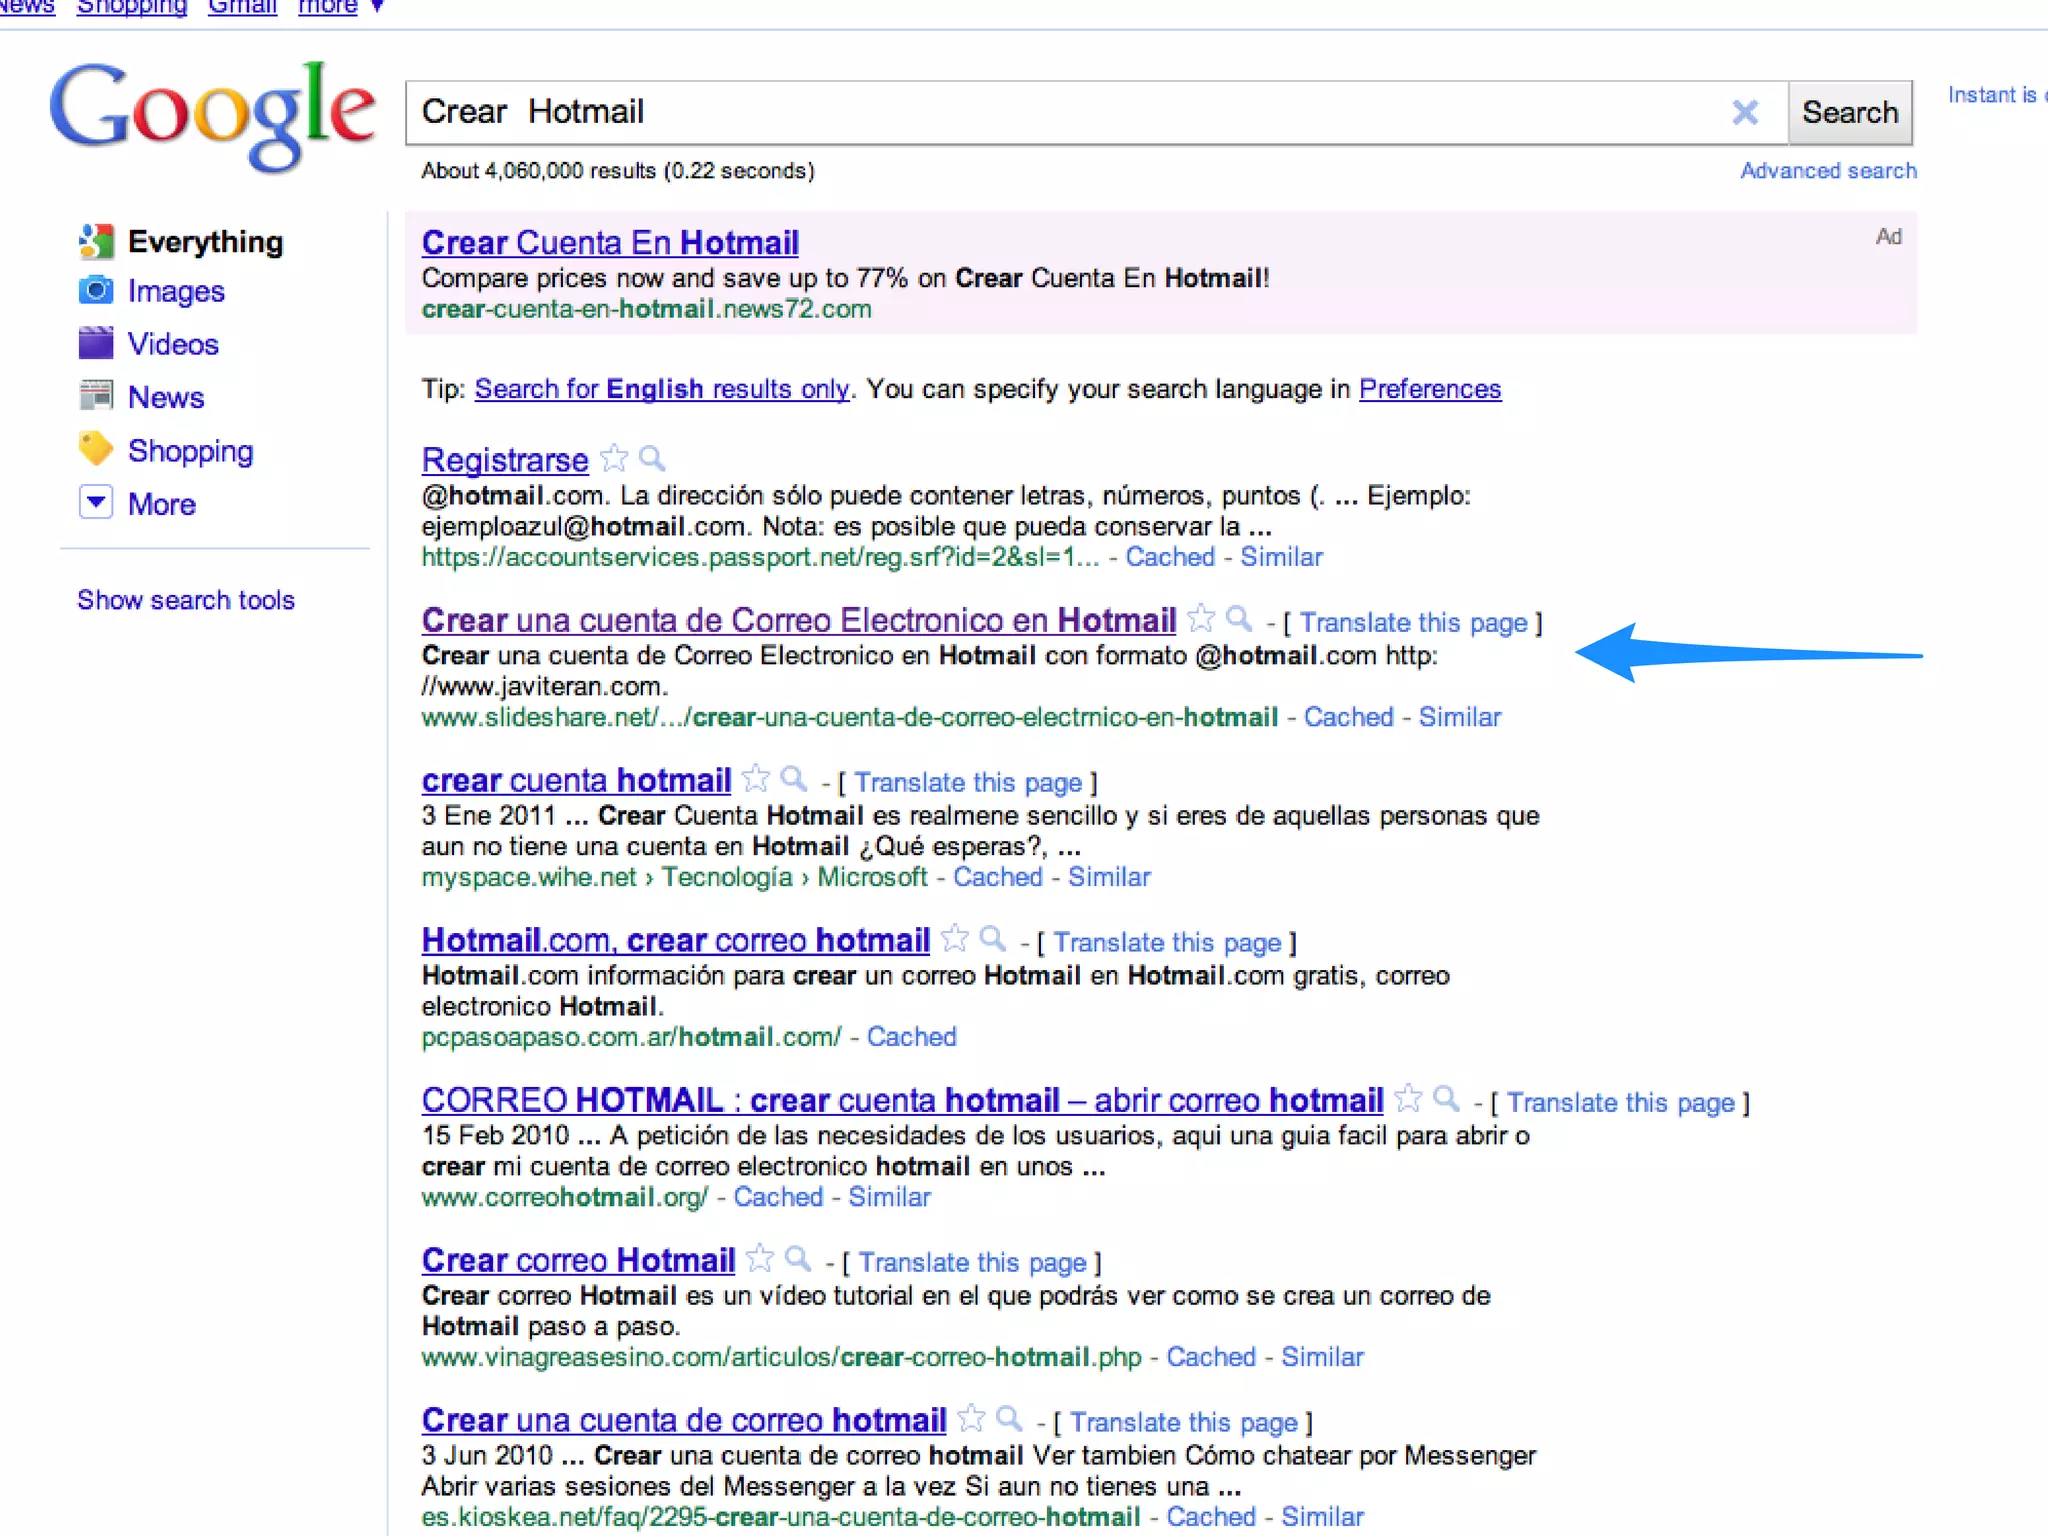The height and width of the screenshot is (1536, 2048).
Task: Filter the results by News in the sidebar
Action: [165, 397]
